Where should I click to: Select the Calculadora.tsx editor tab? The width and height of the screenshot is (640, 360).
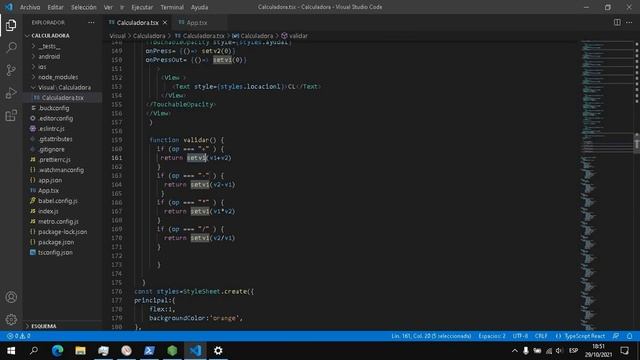tap(138, 22)
